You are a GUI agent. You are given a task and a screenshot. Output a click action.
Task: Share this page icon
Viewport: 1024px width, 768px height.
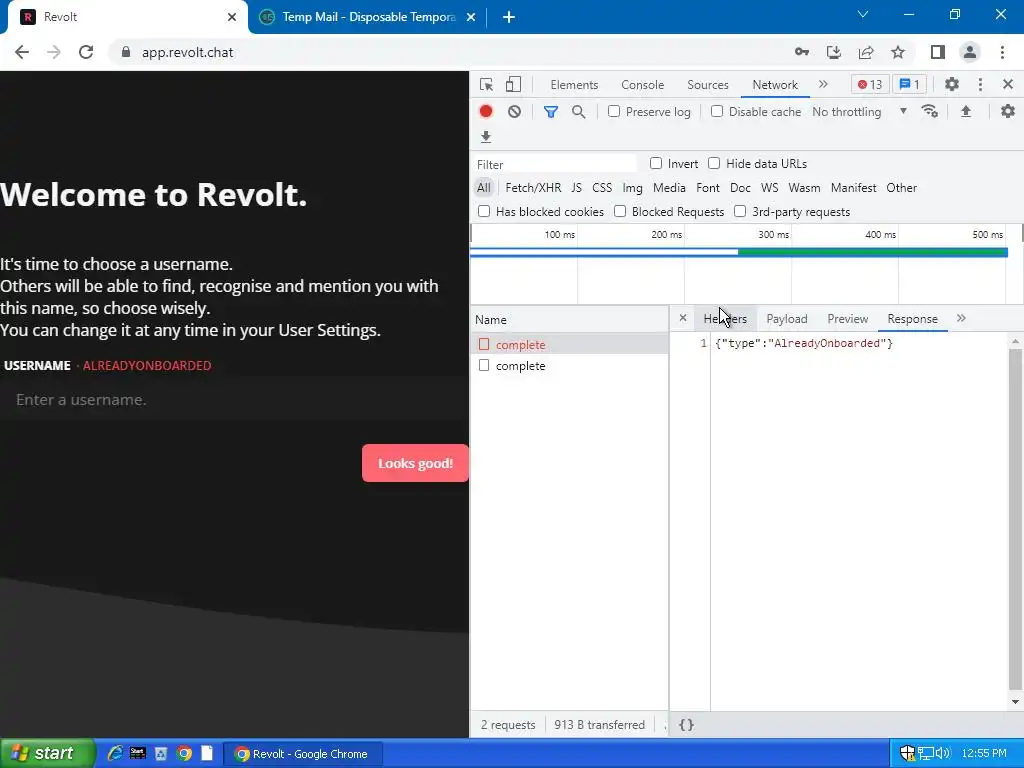tap(866, 52)
